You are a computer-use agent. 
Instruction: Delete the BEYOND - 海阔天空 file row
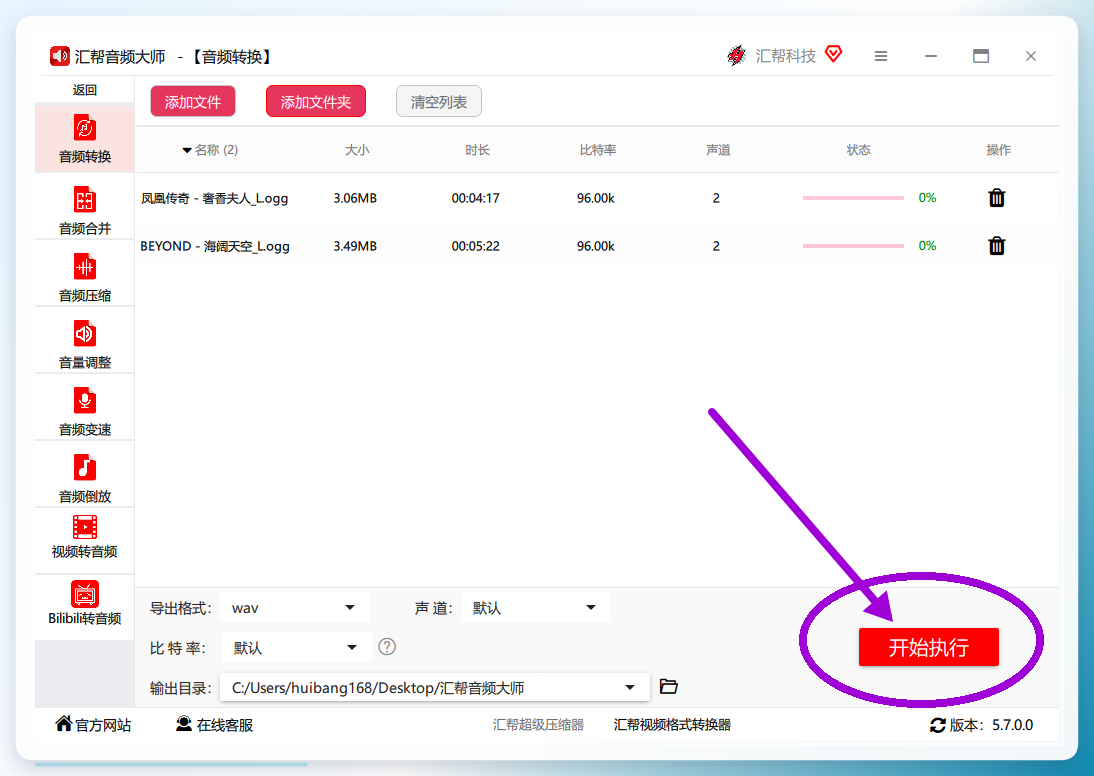coord(996,246)
